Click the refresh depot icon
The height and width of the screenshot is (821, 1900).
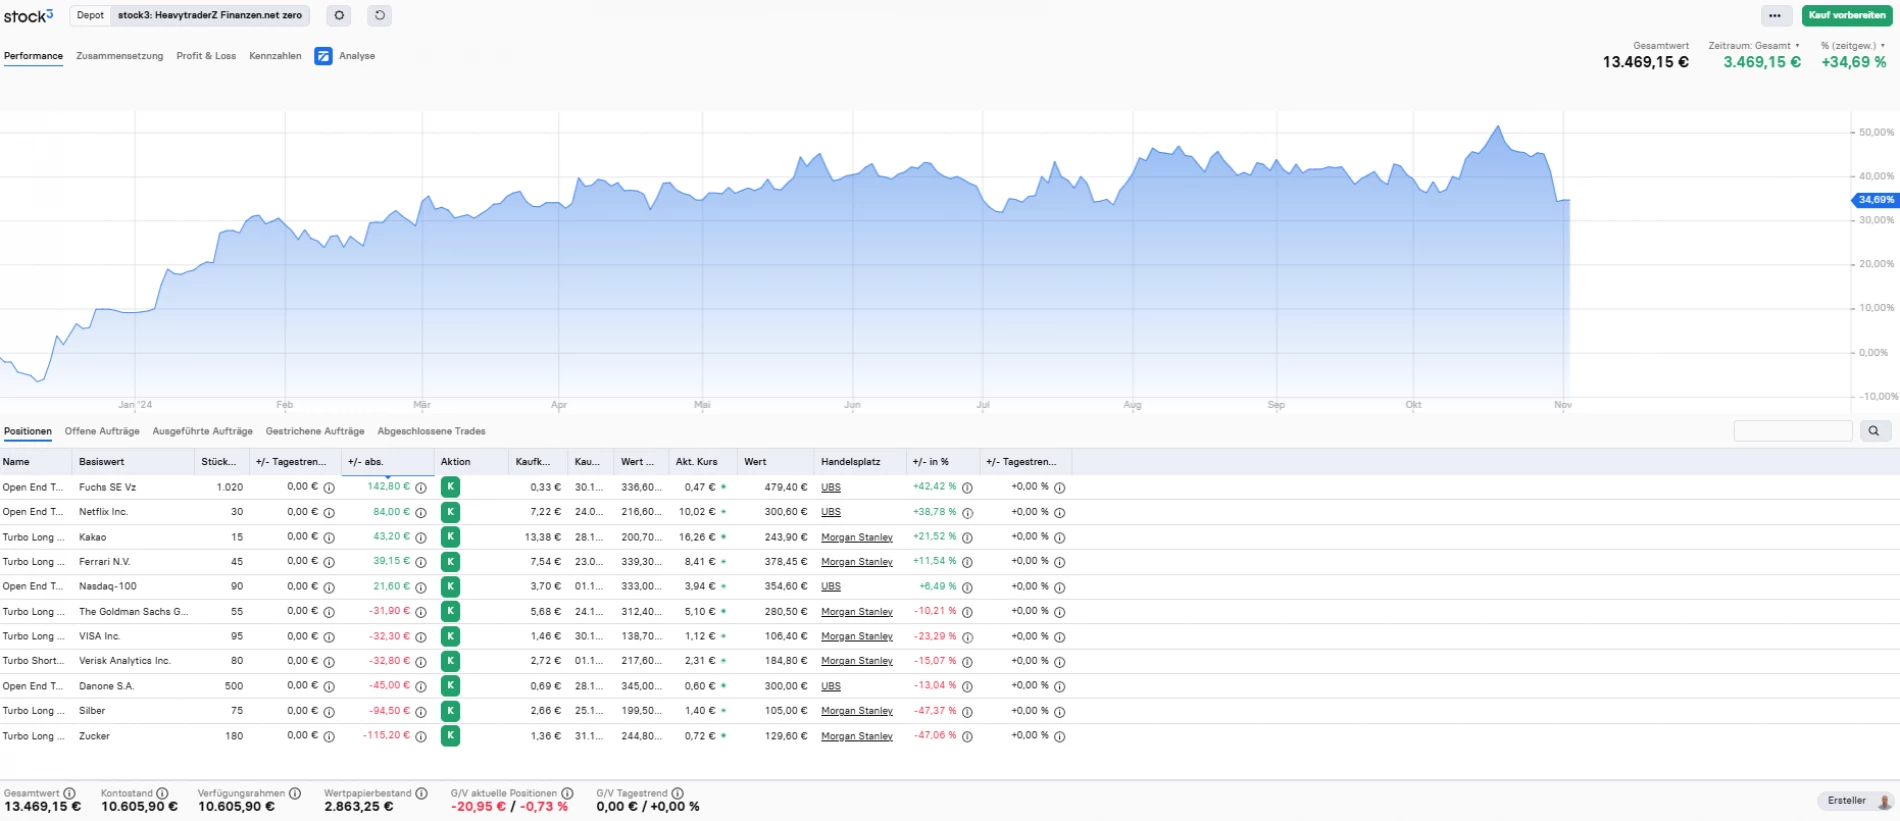tap(379, 16)
